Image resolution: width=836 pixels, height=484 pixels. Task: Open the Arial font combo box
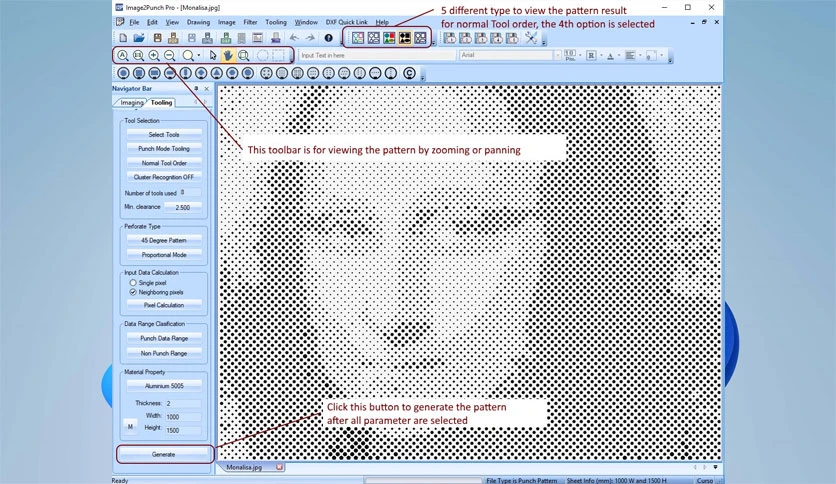(x=510, y=55)
